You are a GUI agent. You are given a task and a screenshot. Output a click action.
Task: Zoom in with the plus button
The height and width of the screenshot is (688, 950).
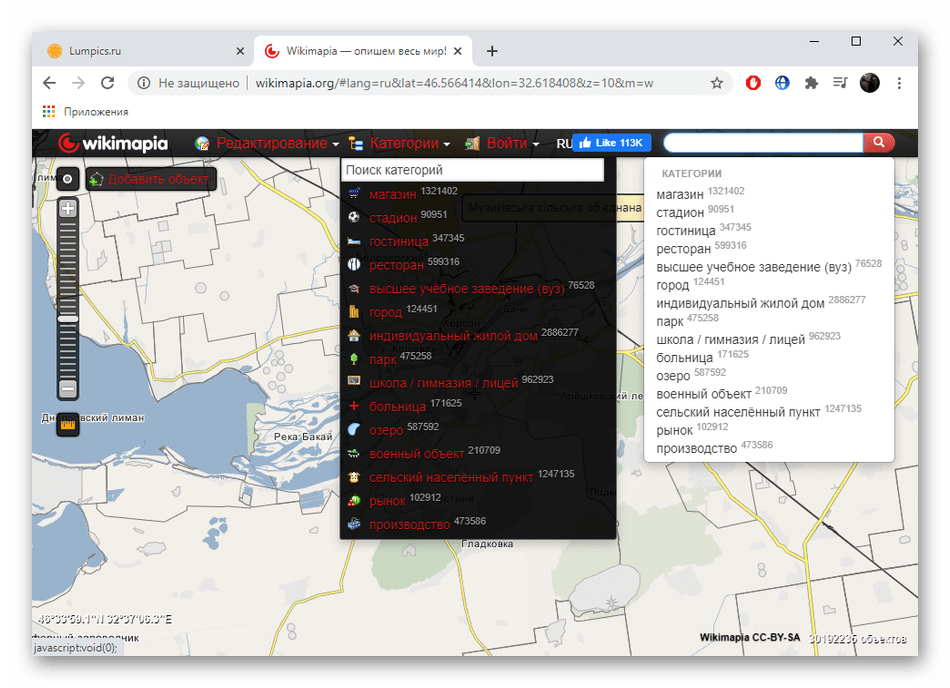tap(67, 209)
